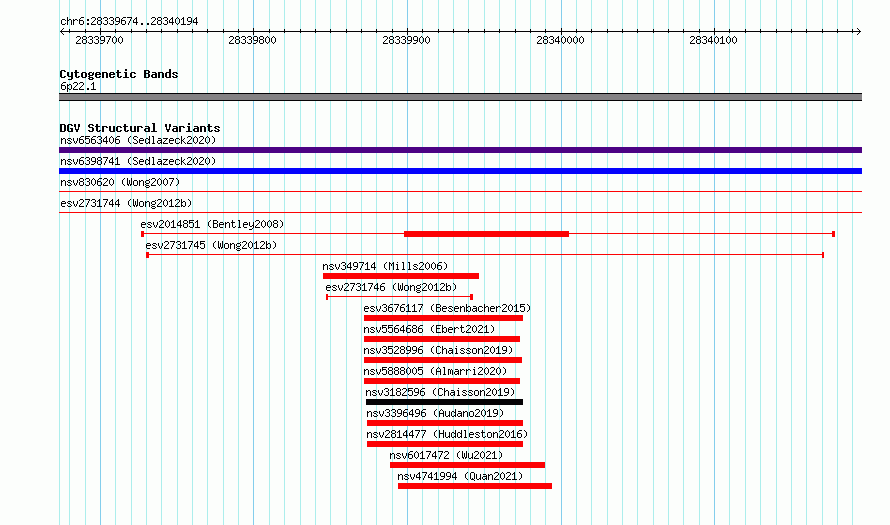Click the DGV Structural Variants track title

(140, 128)
